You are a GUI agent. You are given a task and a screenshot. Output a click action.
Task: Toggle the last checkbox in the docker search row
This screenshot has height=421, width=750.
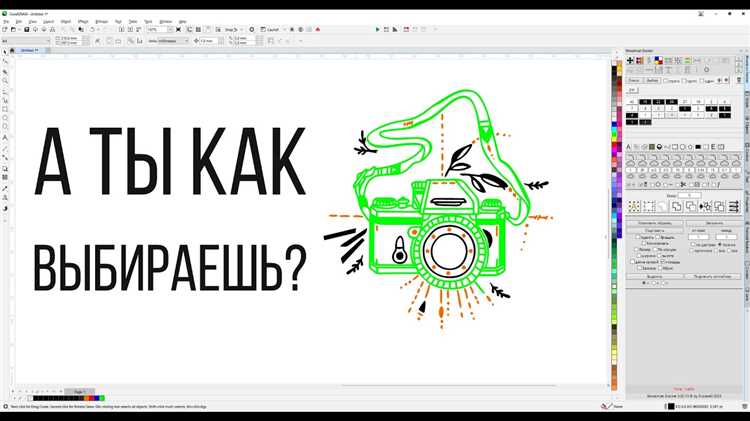[x=702, y=80]
